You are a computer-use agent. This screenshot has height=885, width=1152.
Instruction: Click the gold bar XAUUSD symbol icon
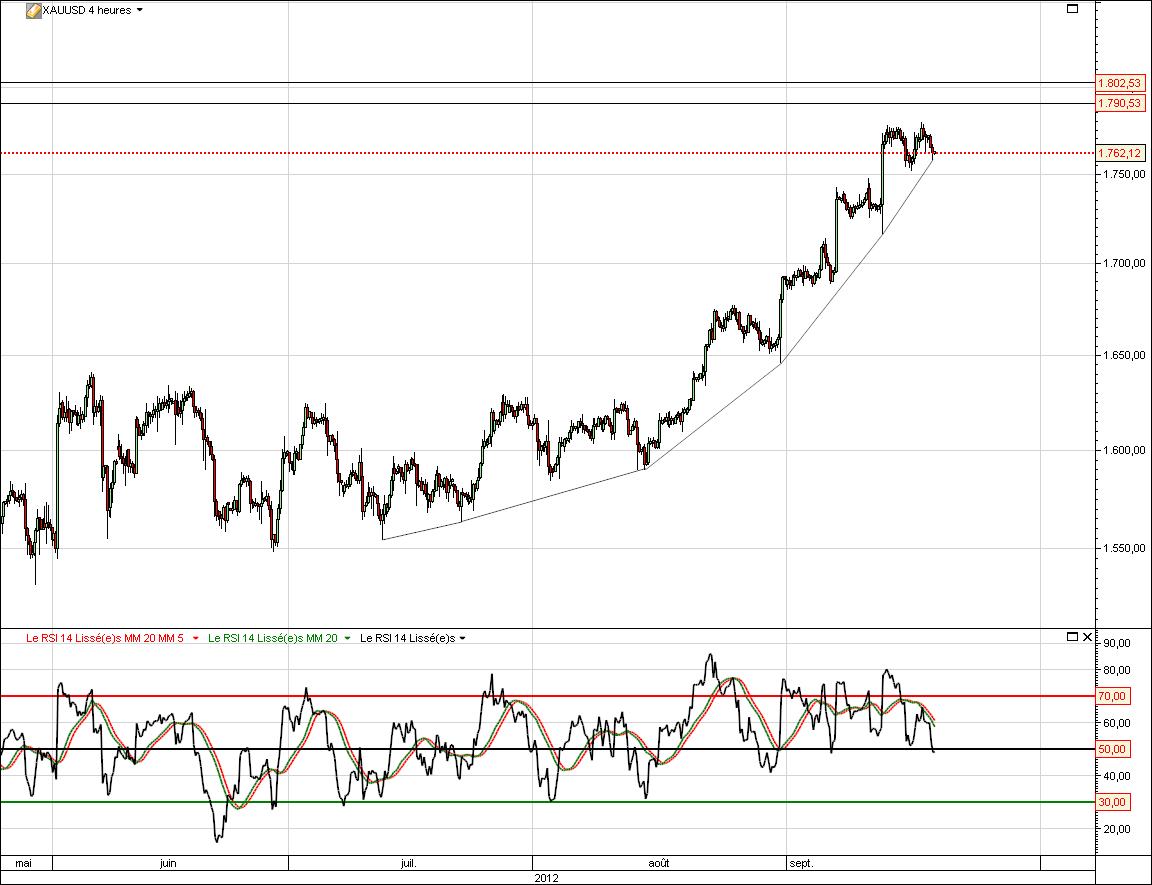click(x=33, y=10)
